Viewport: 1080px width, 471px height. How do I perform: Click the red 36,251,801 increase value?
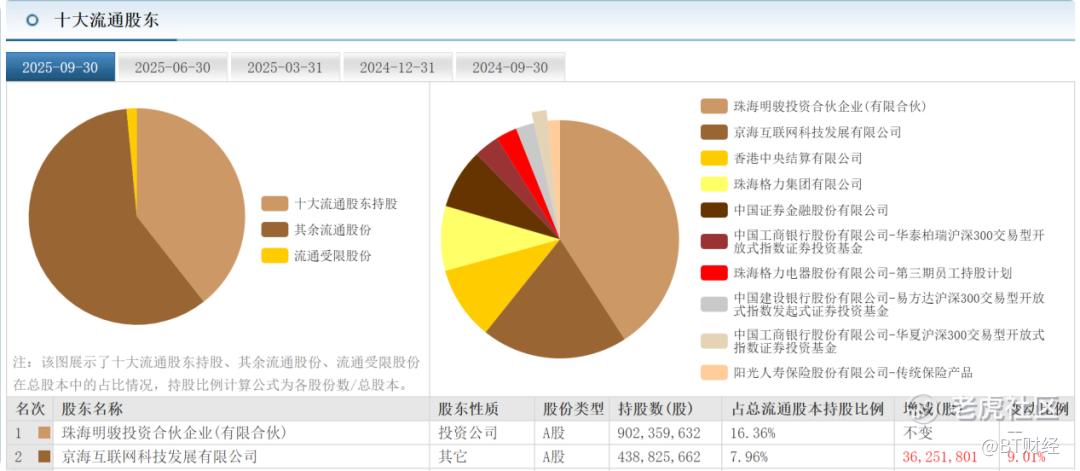(939, 457)
